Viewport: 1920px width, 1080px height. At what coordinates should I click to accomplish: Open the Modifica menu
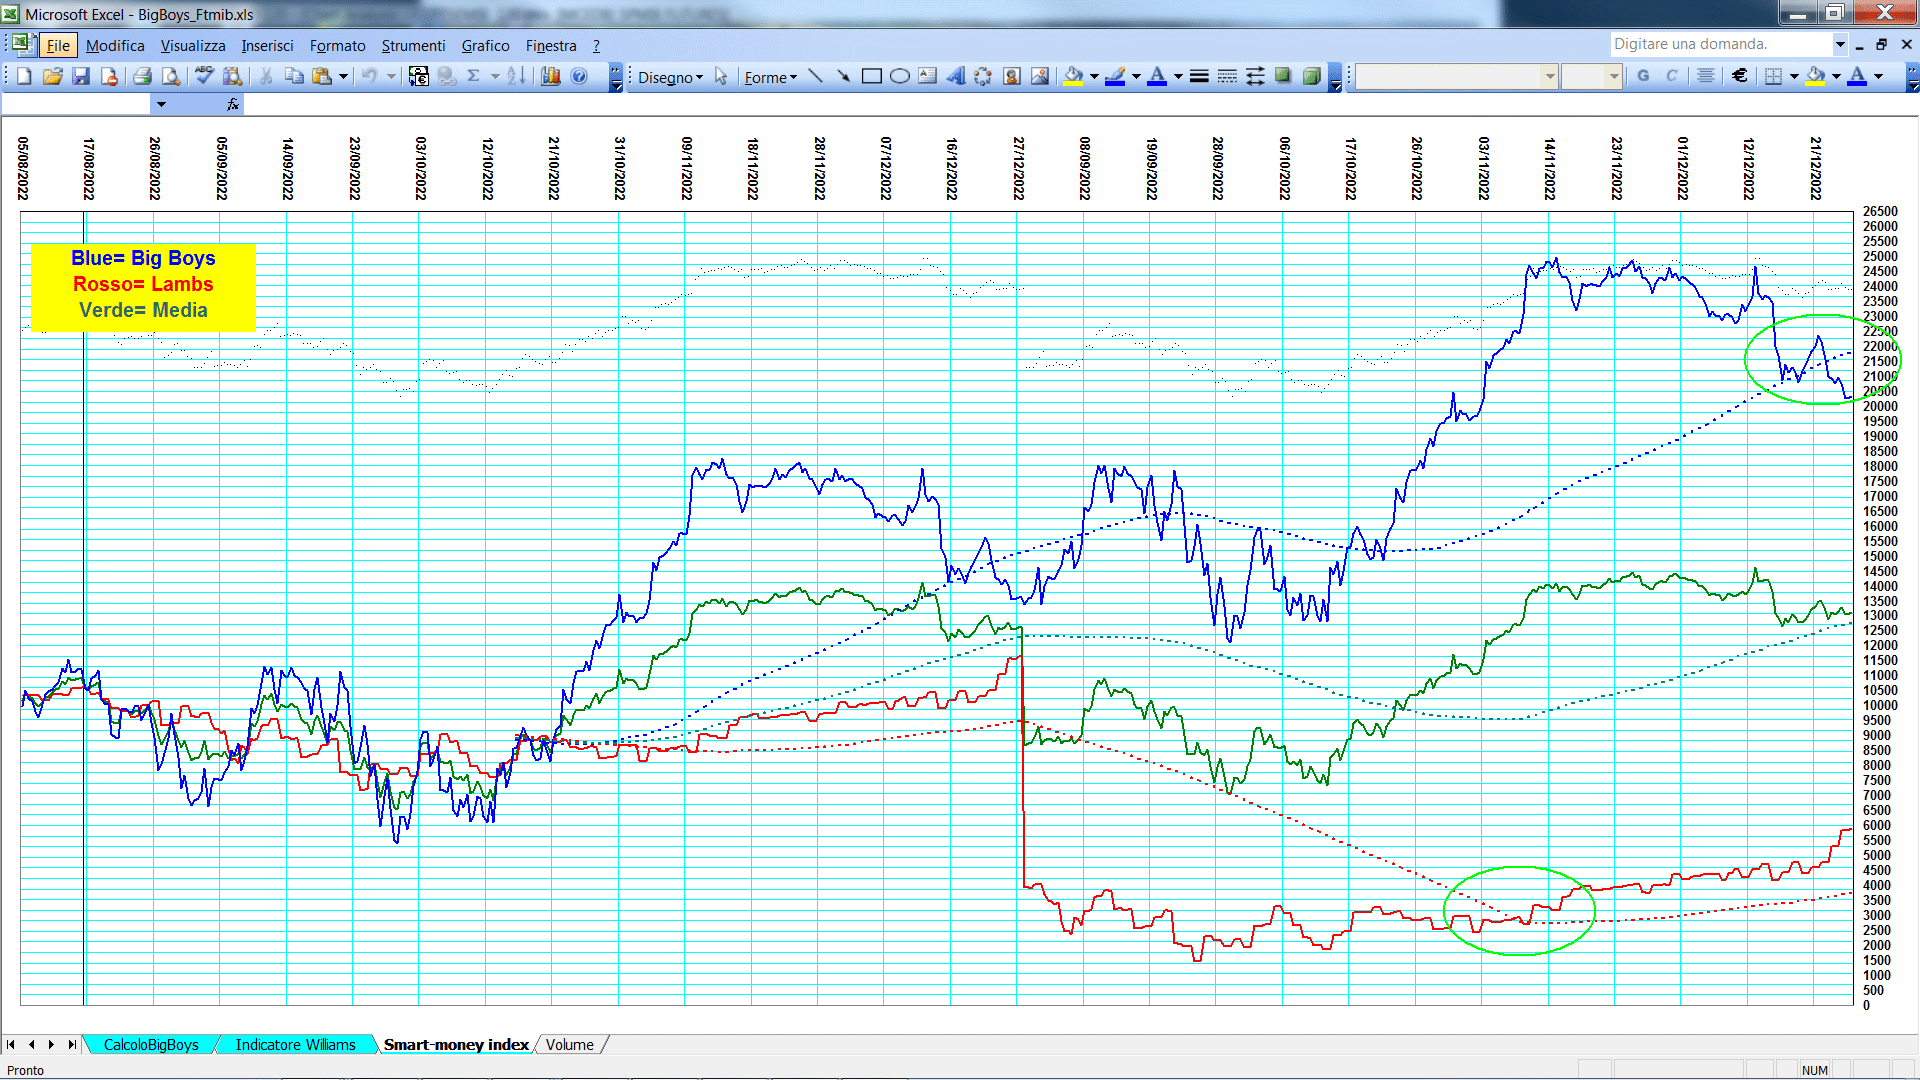[x=115, y=45]
